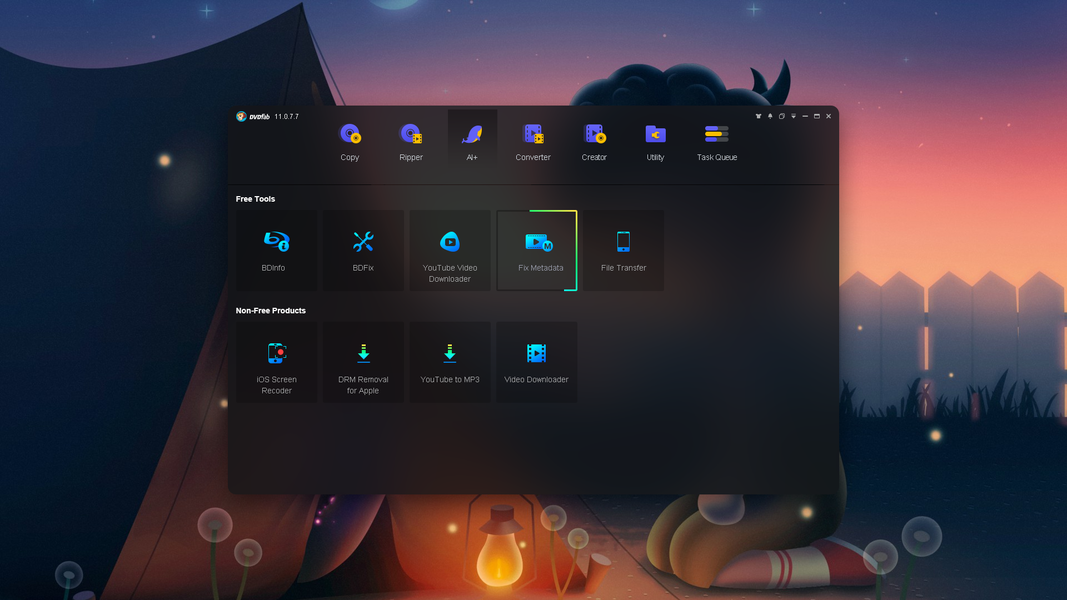The image size is (1067, 600).
Task: Click the DVDFab logo in the title bar
Action: tap(253, 116)
